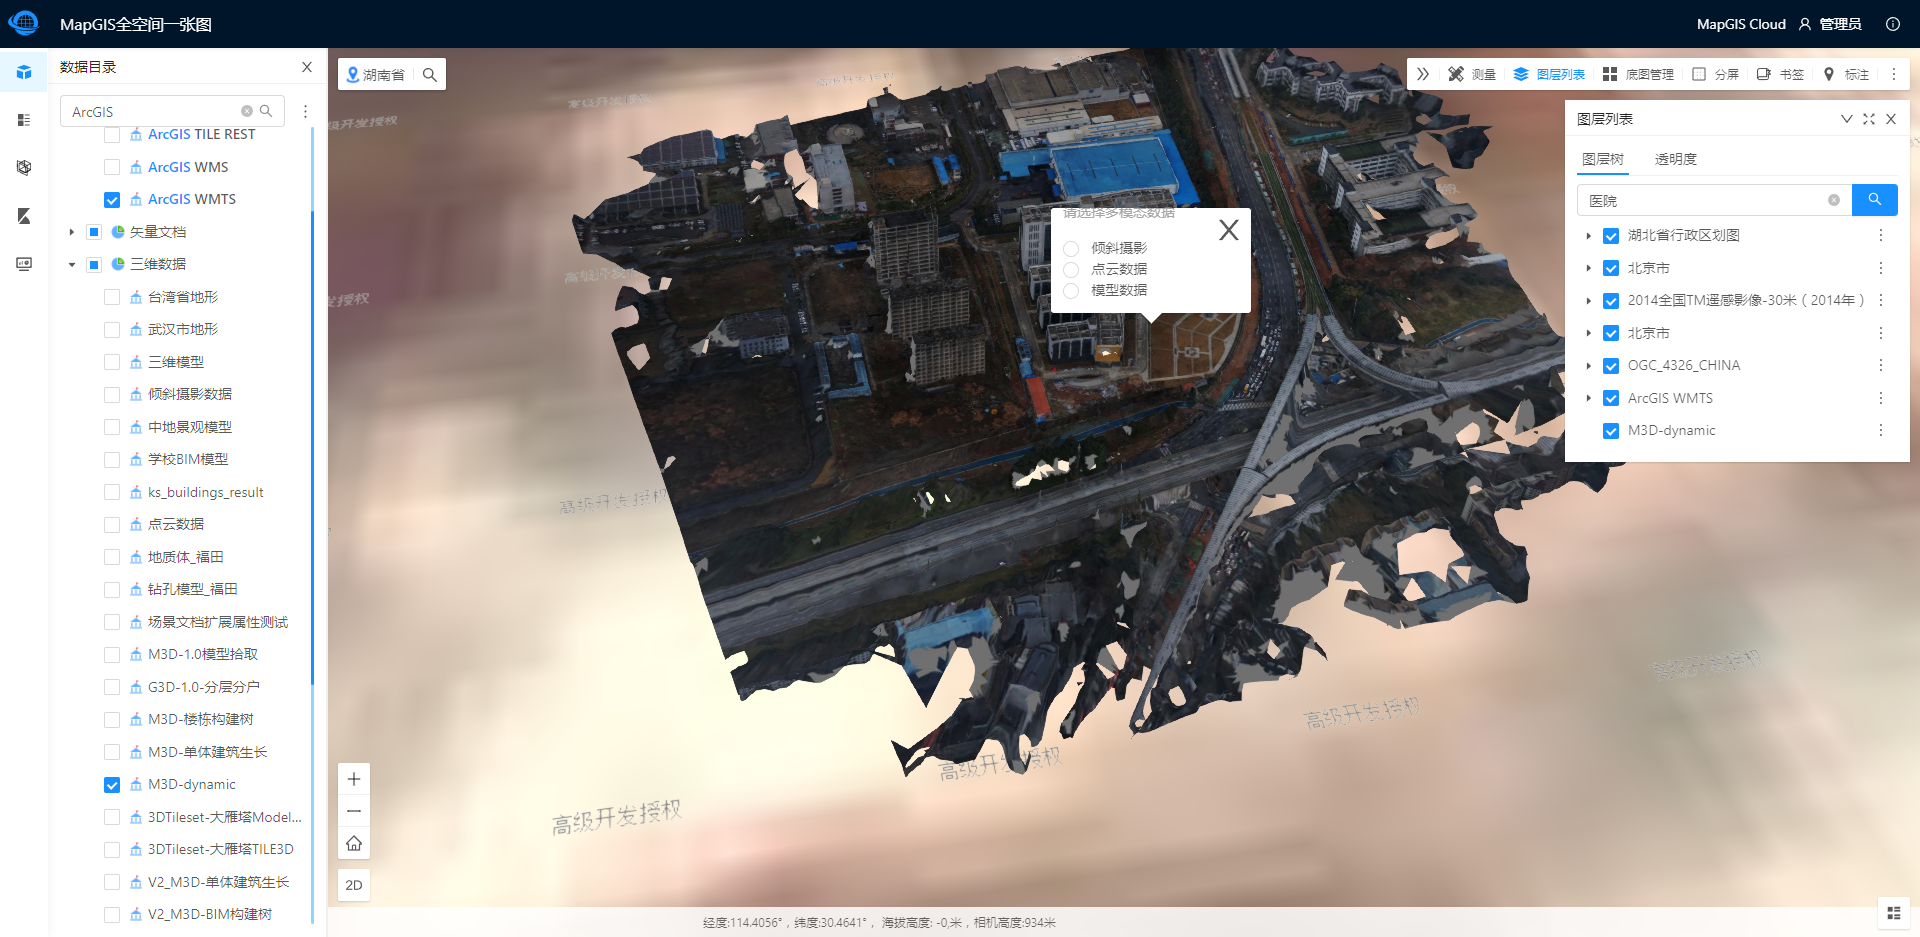Search the data catalog with magnifier icon
The image size is (1920, 937).
[266, 111]
